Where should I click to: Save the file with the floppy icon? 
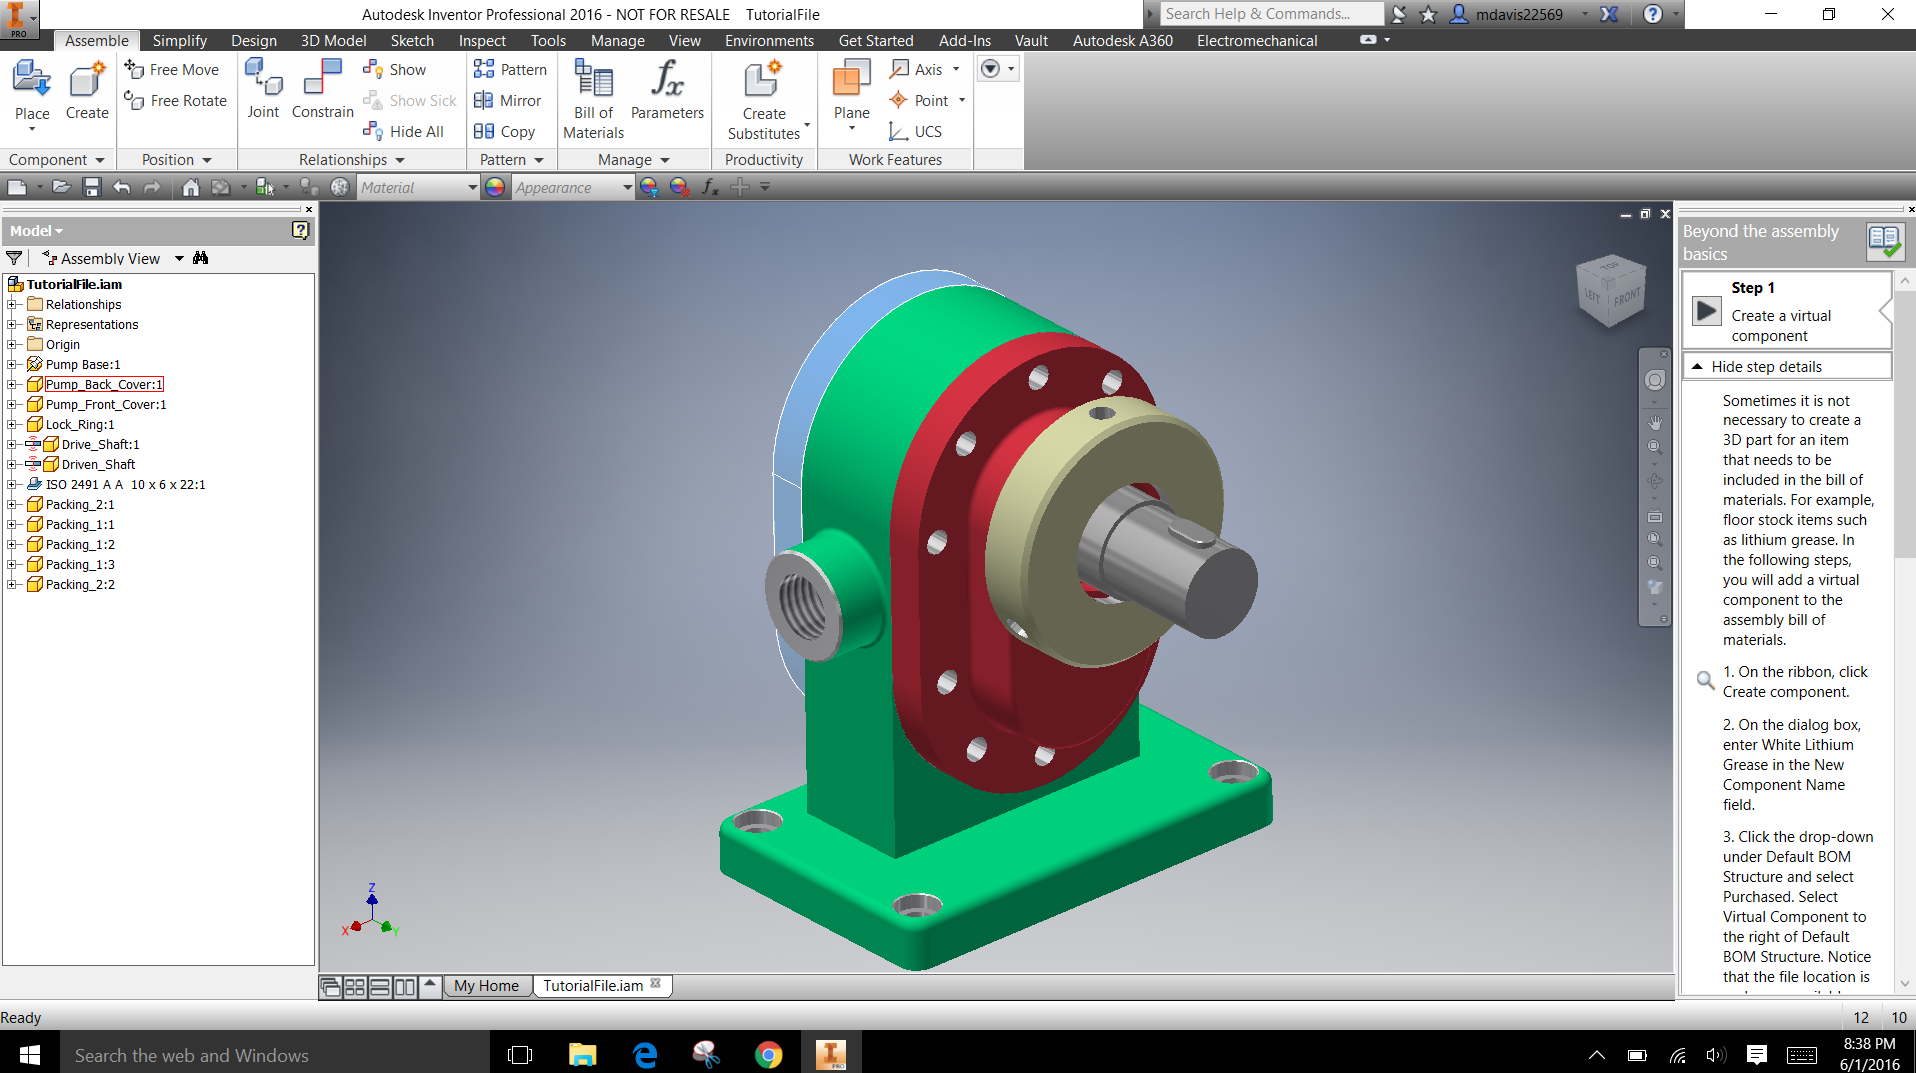92,187
